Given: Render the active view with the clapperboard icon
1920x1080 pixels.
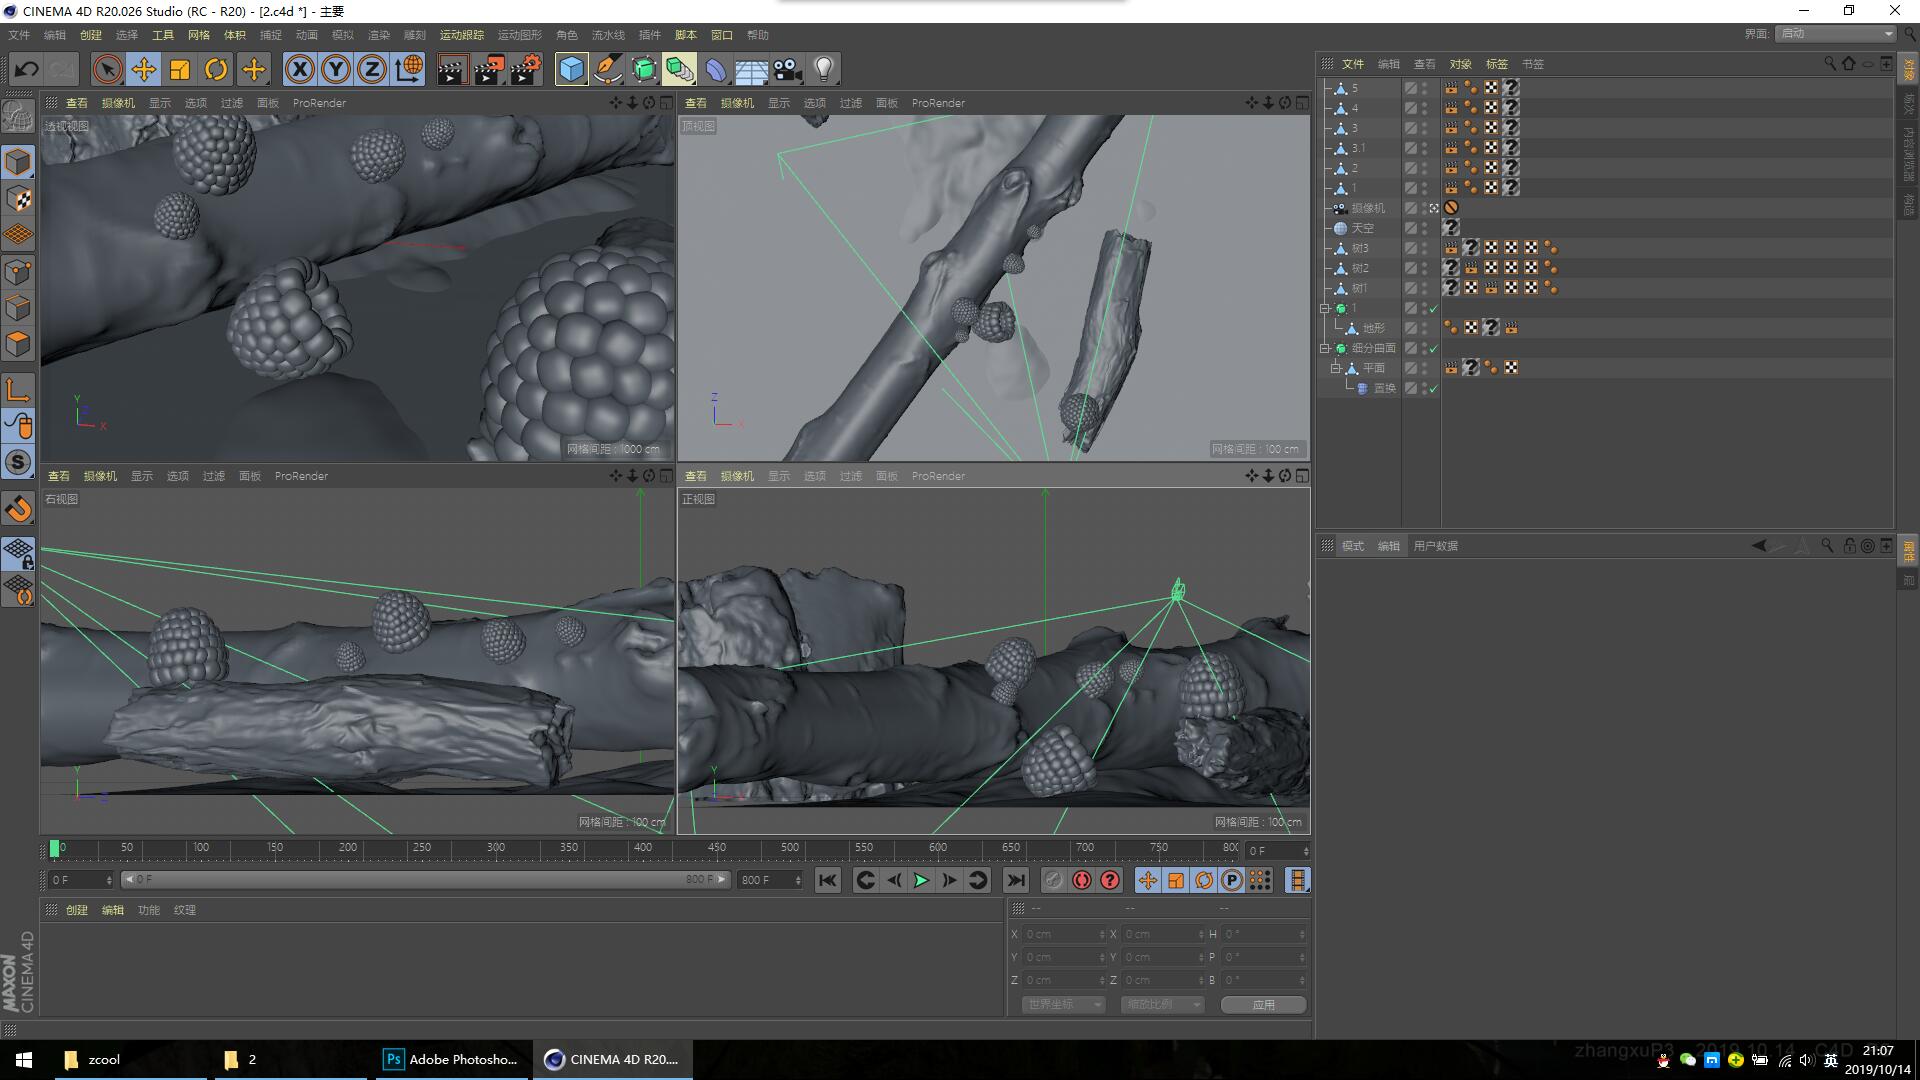Looking at the screenshot, I should coord(452,69).
